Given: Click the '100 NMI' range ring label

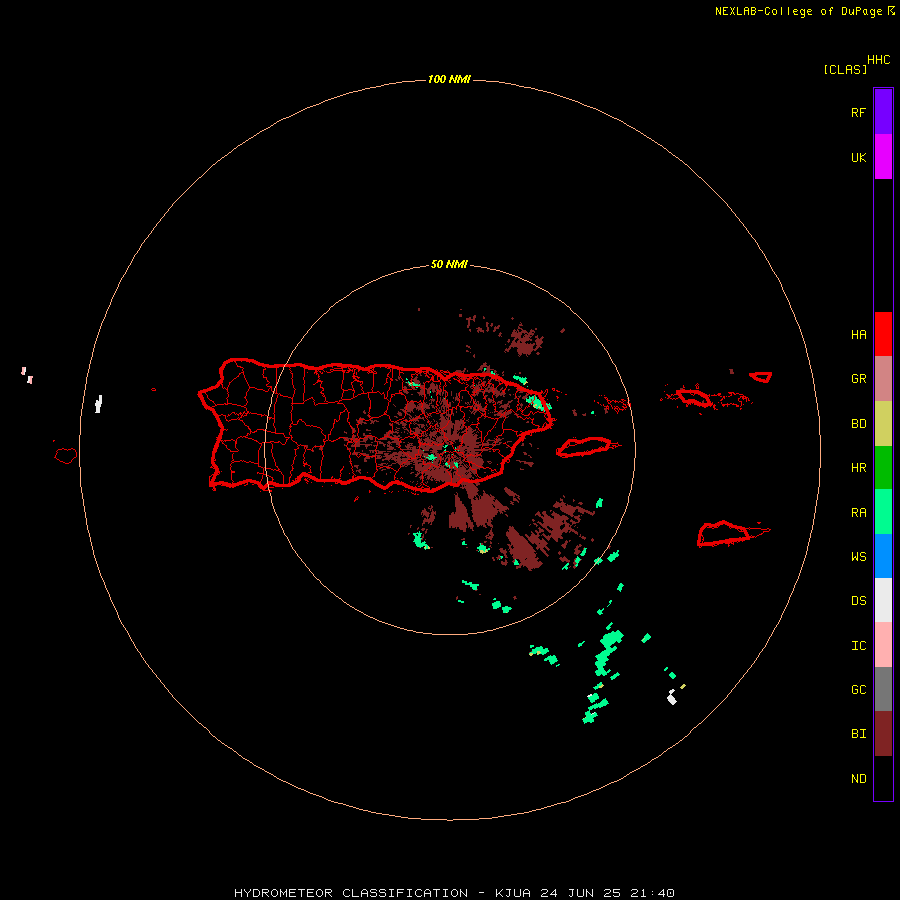Looking at the screenshot, I should 449,79.
